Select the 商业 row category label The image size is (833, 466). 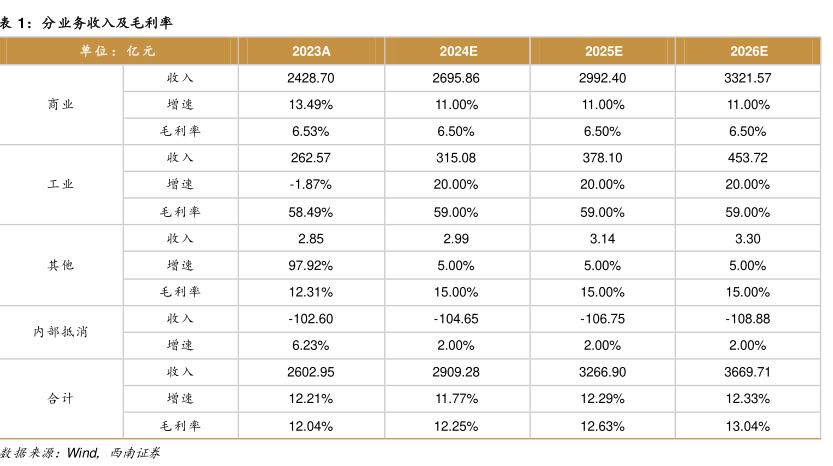pos(61,104)
